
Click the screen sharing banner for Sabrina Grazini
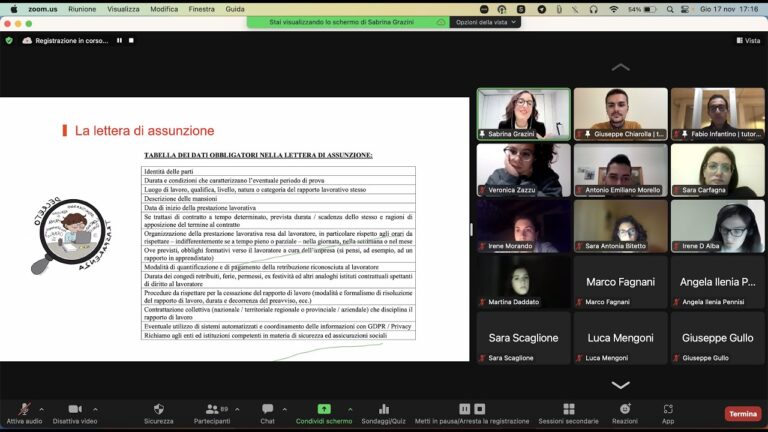[348, 22]
